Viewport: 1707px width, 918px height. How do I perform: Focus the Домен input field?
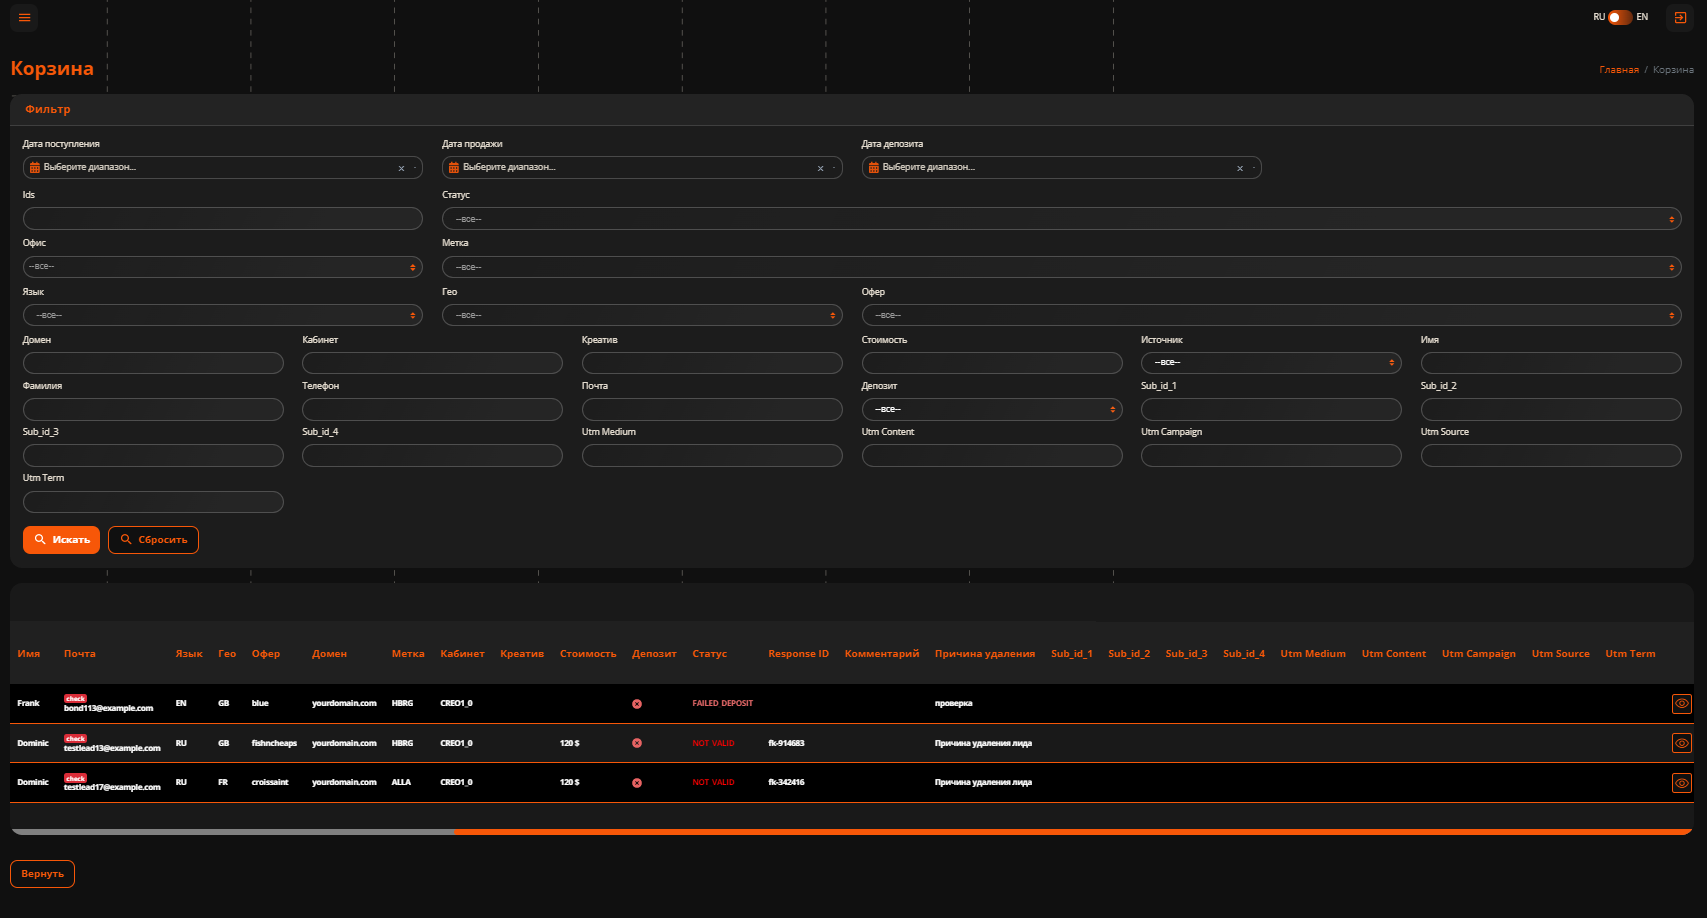(x=153, y=363)
